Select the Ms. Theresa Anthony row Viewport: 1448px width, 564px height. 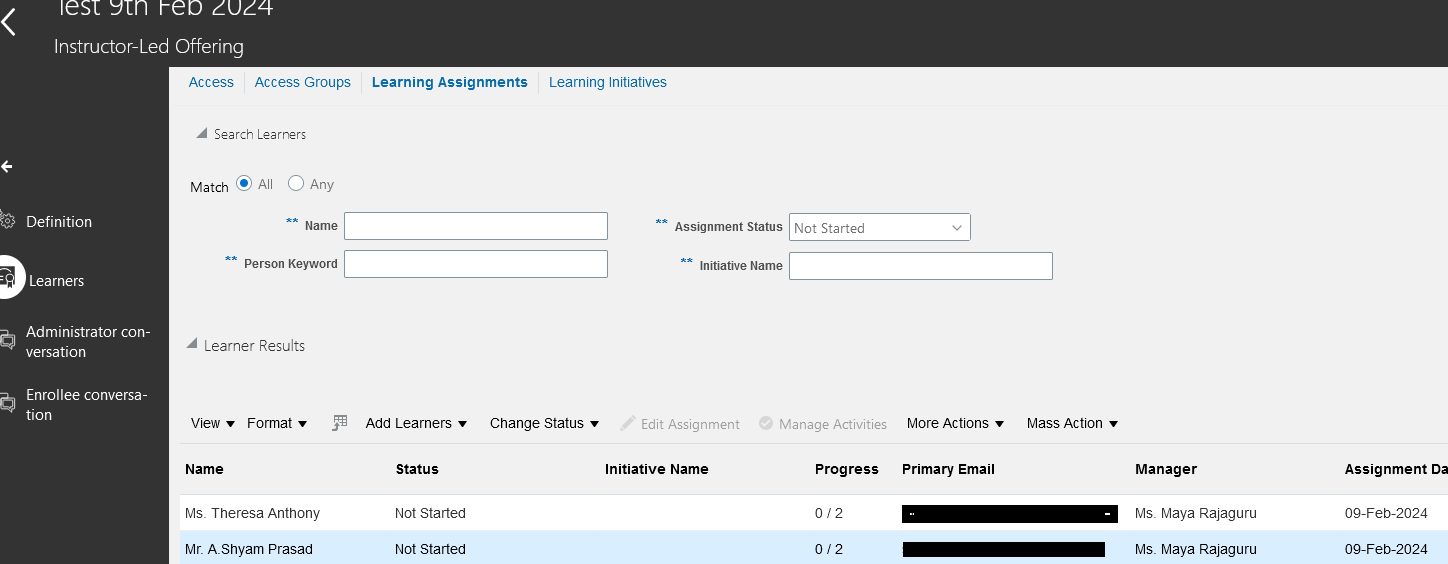click(x=814, y=513)
